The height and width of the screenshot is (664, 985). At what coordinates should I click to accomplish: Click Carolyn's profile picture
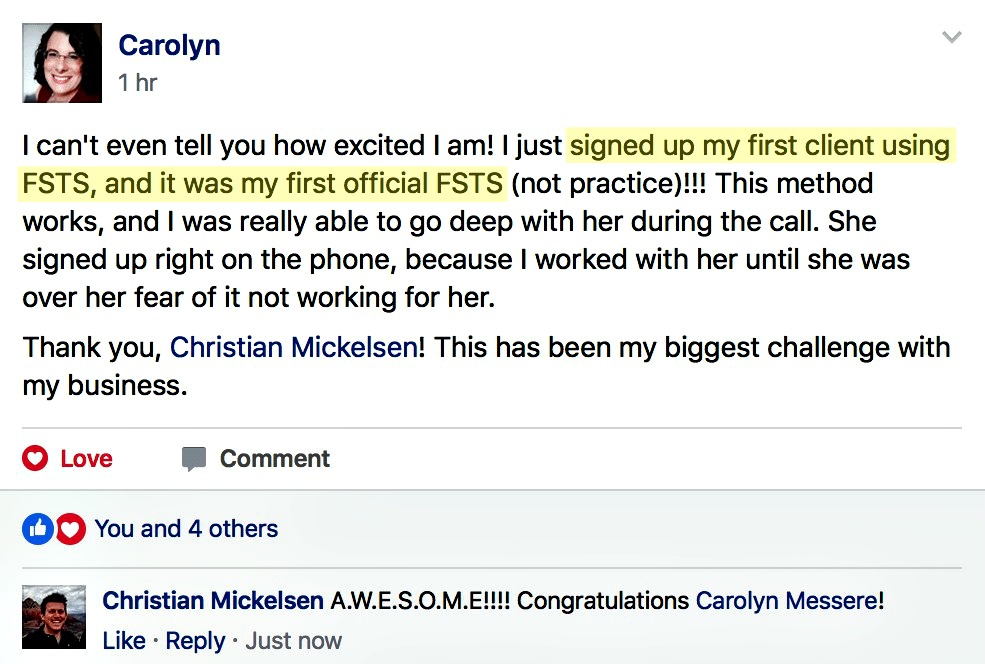(62, 63)
